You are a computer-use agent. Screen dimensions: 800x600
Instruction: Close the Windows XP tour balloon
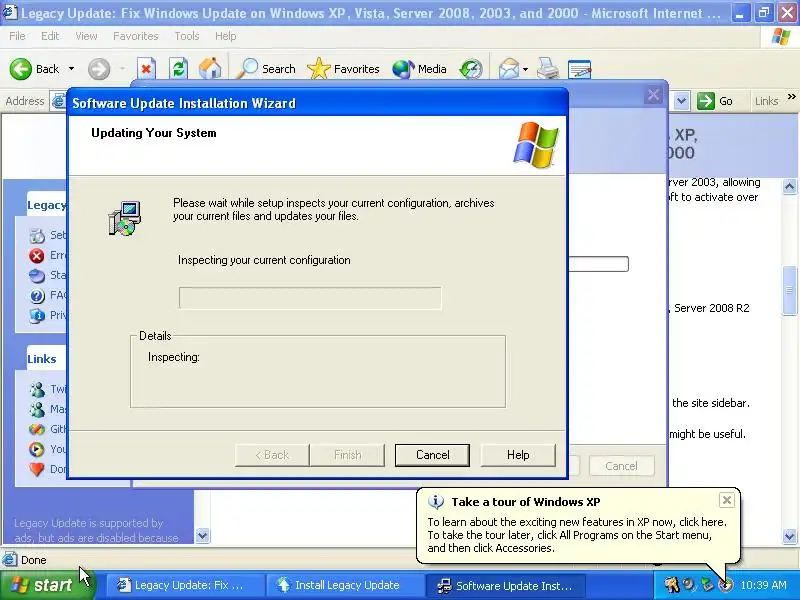(x=727, y=500)
